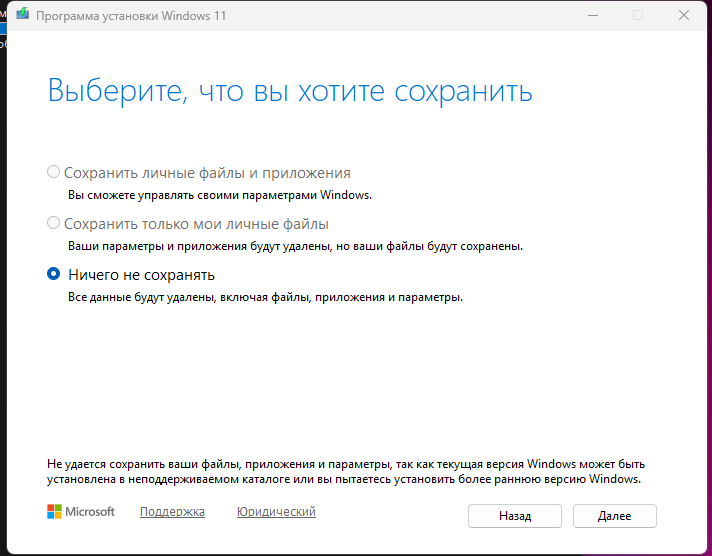Choose the 'Ничего не сохранять' radio button

[x=53, y=274]
